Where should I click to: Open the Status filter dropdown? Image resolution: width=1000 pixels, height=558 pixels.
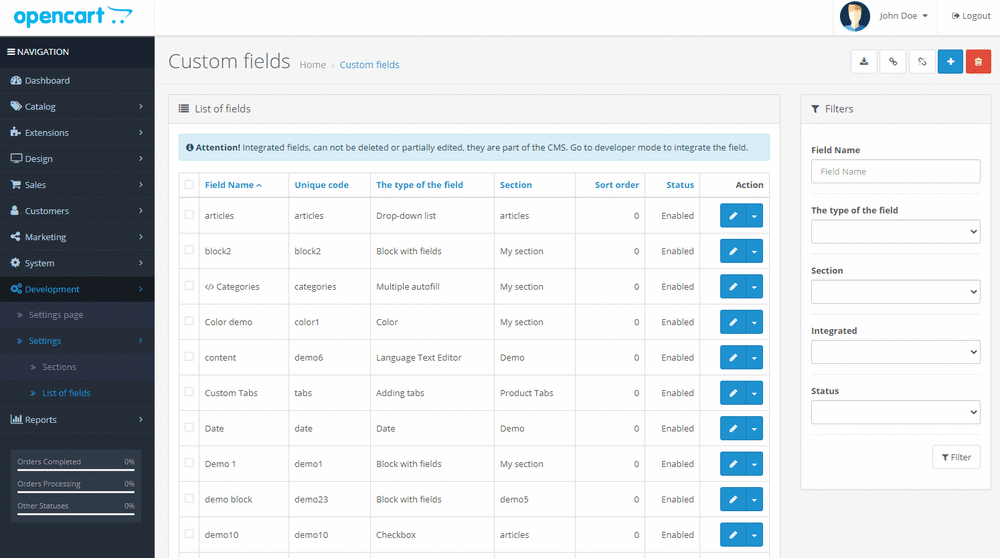[895, 412]
